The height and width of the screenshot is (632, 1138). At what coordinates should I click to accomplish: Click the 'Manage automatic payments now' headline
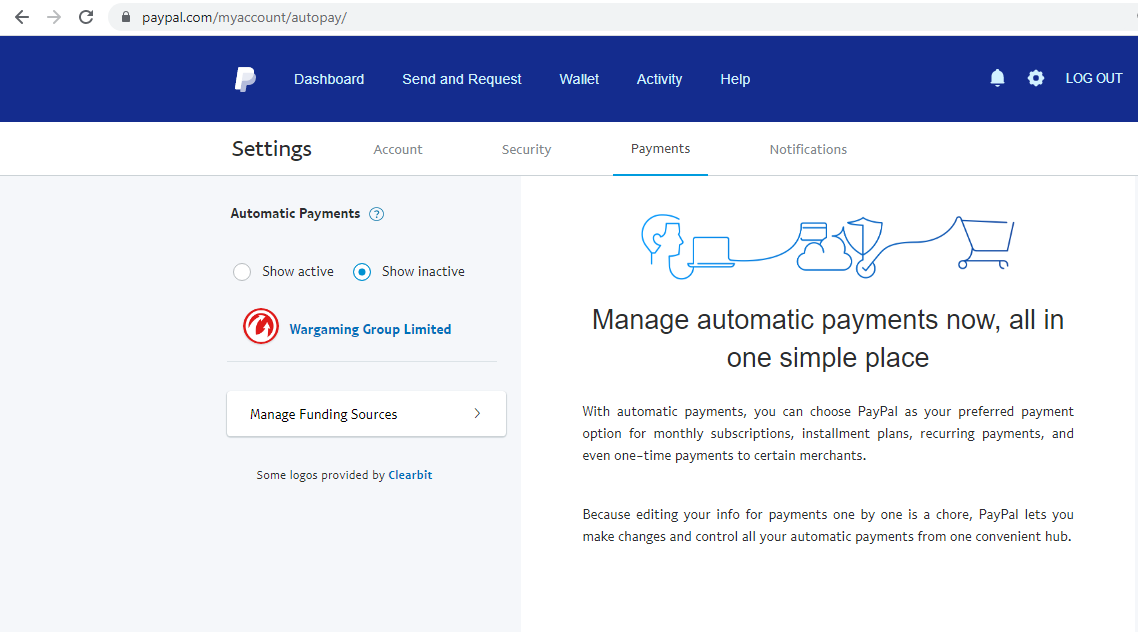[x=827, y=338]
